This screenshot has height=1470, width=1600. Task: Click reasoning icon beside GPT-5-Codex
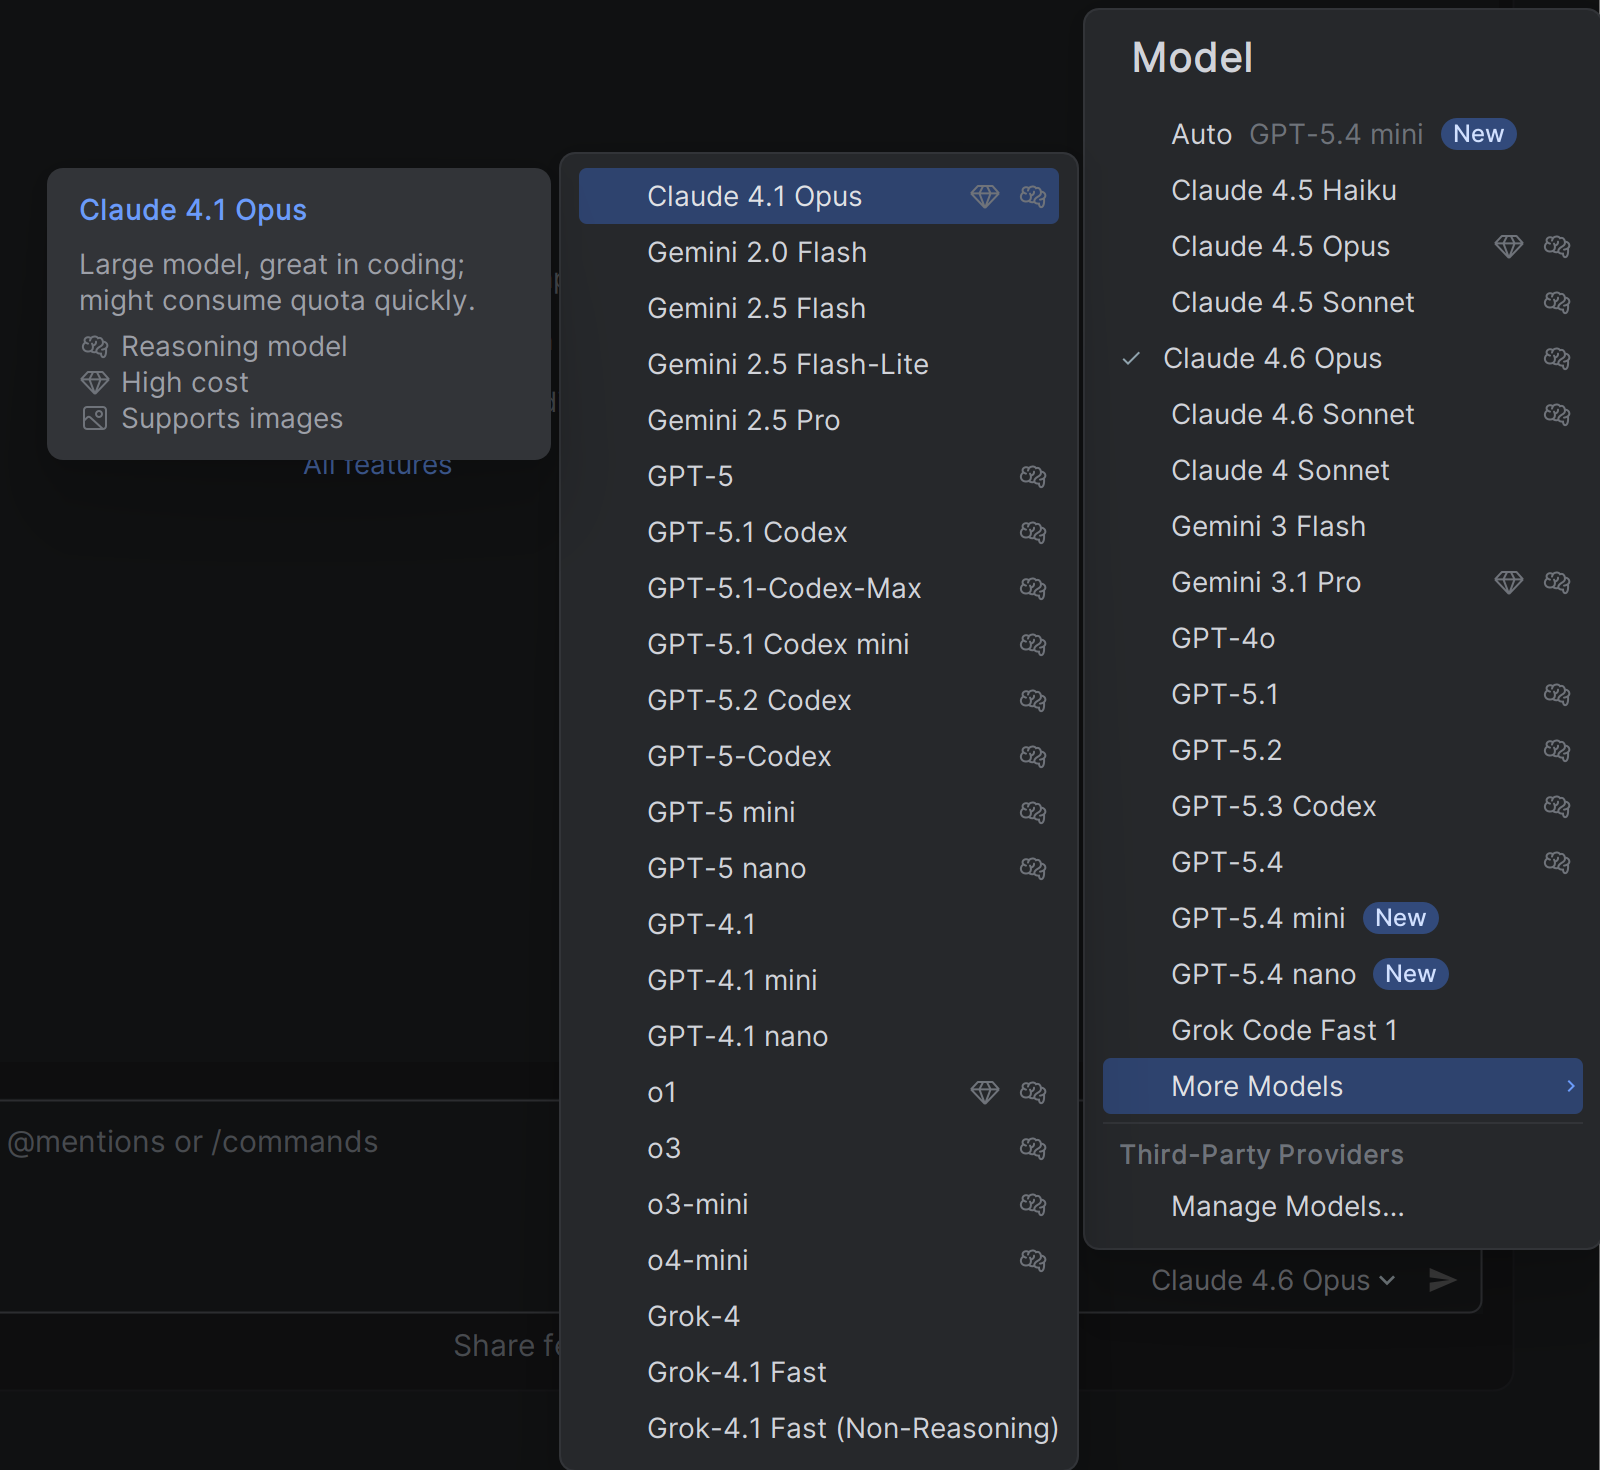pos(1033,756)
